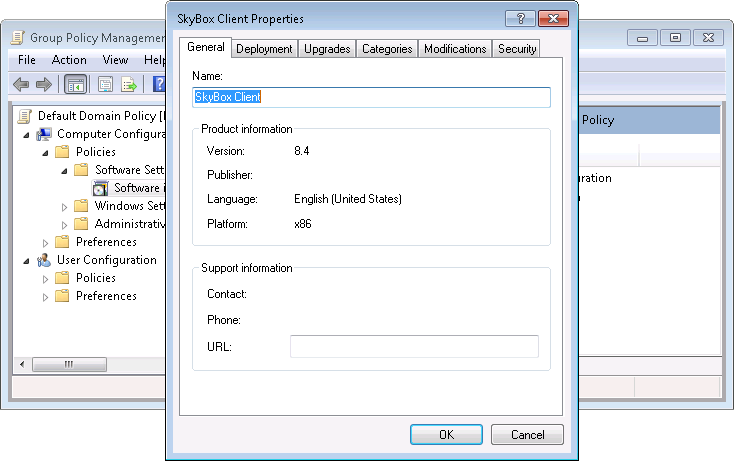Click the platform value x86
Screen dimensions: 734x461
coord(302,224)
